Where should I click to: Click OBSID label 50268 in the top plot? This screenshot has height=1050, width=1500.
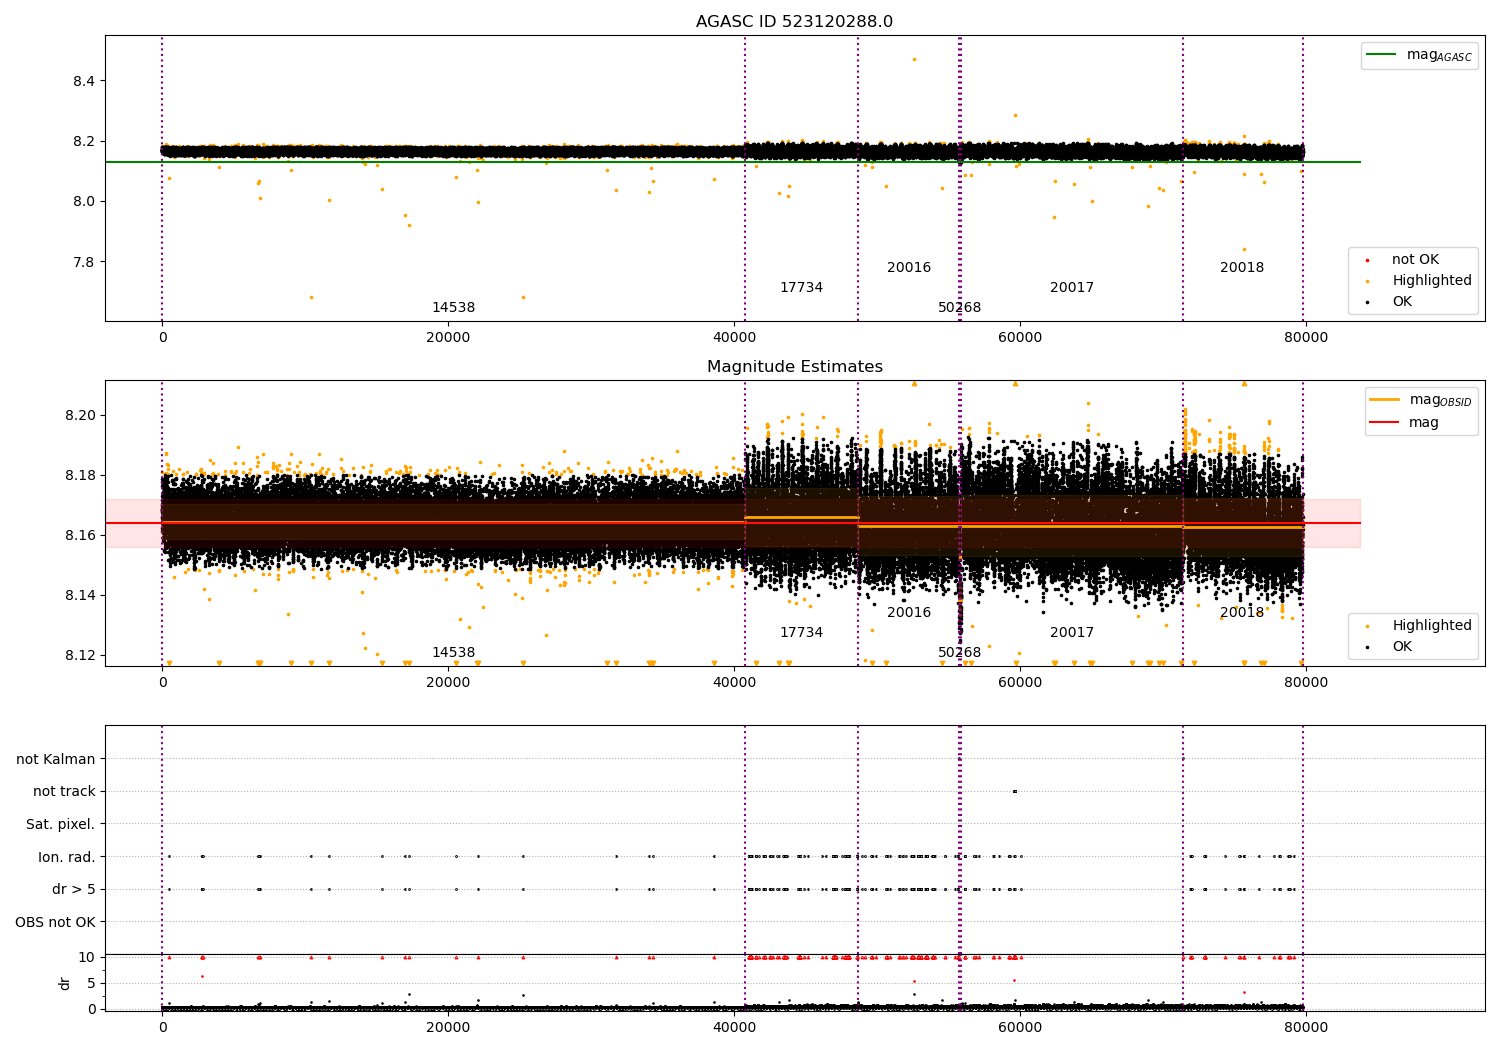(960, 308)
